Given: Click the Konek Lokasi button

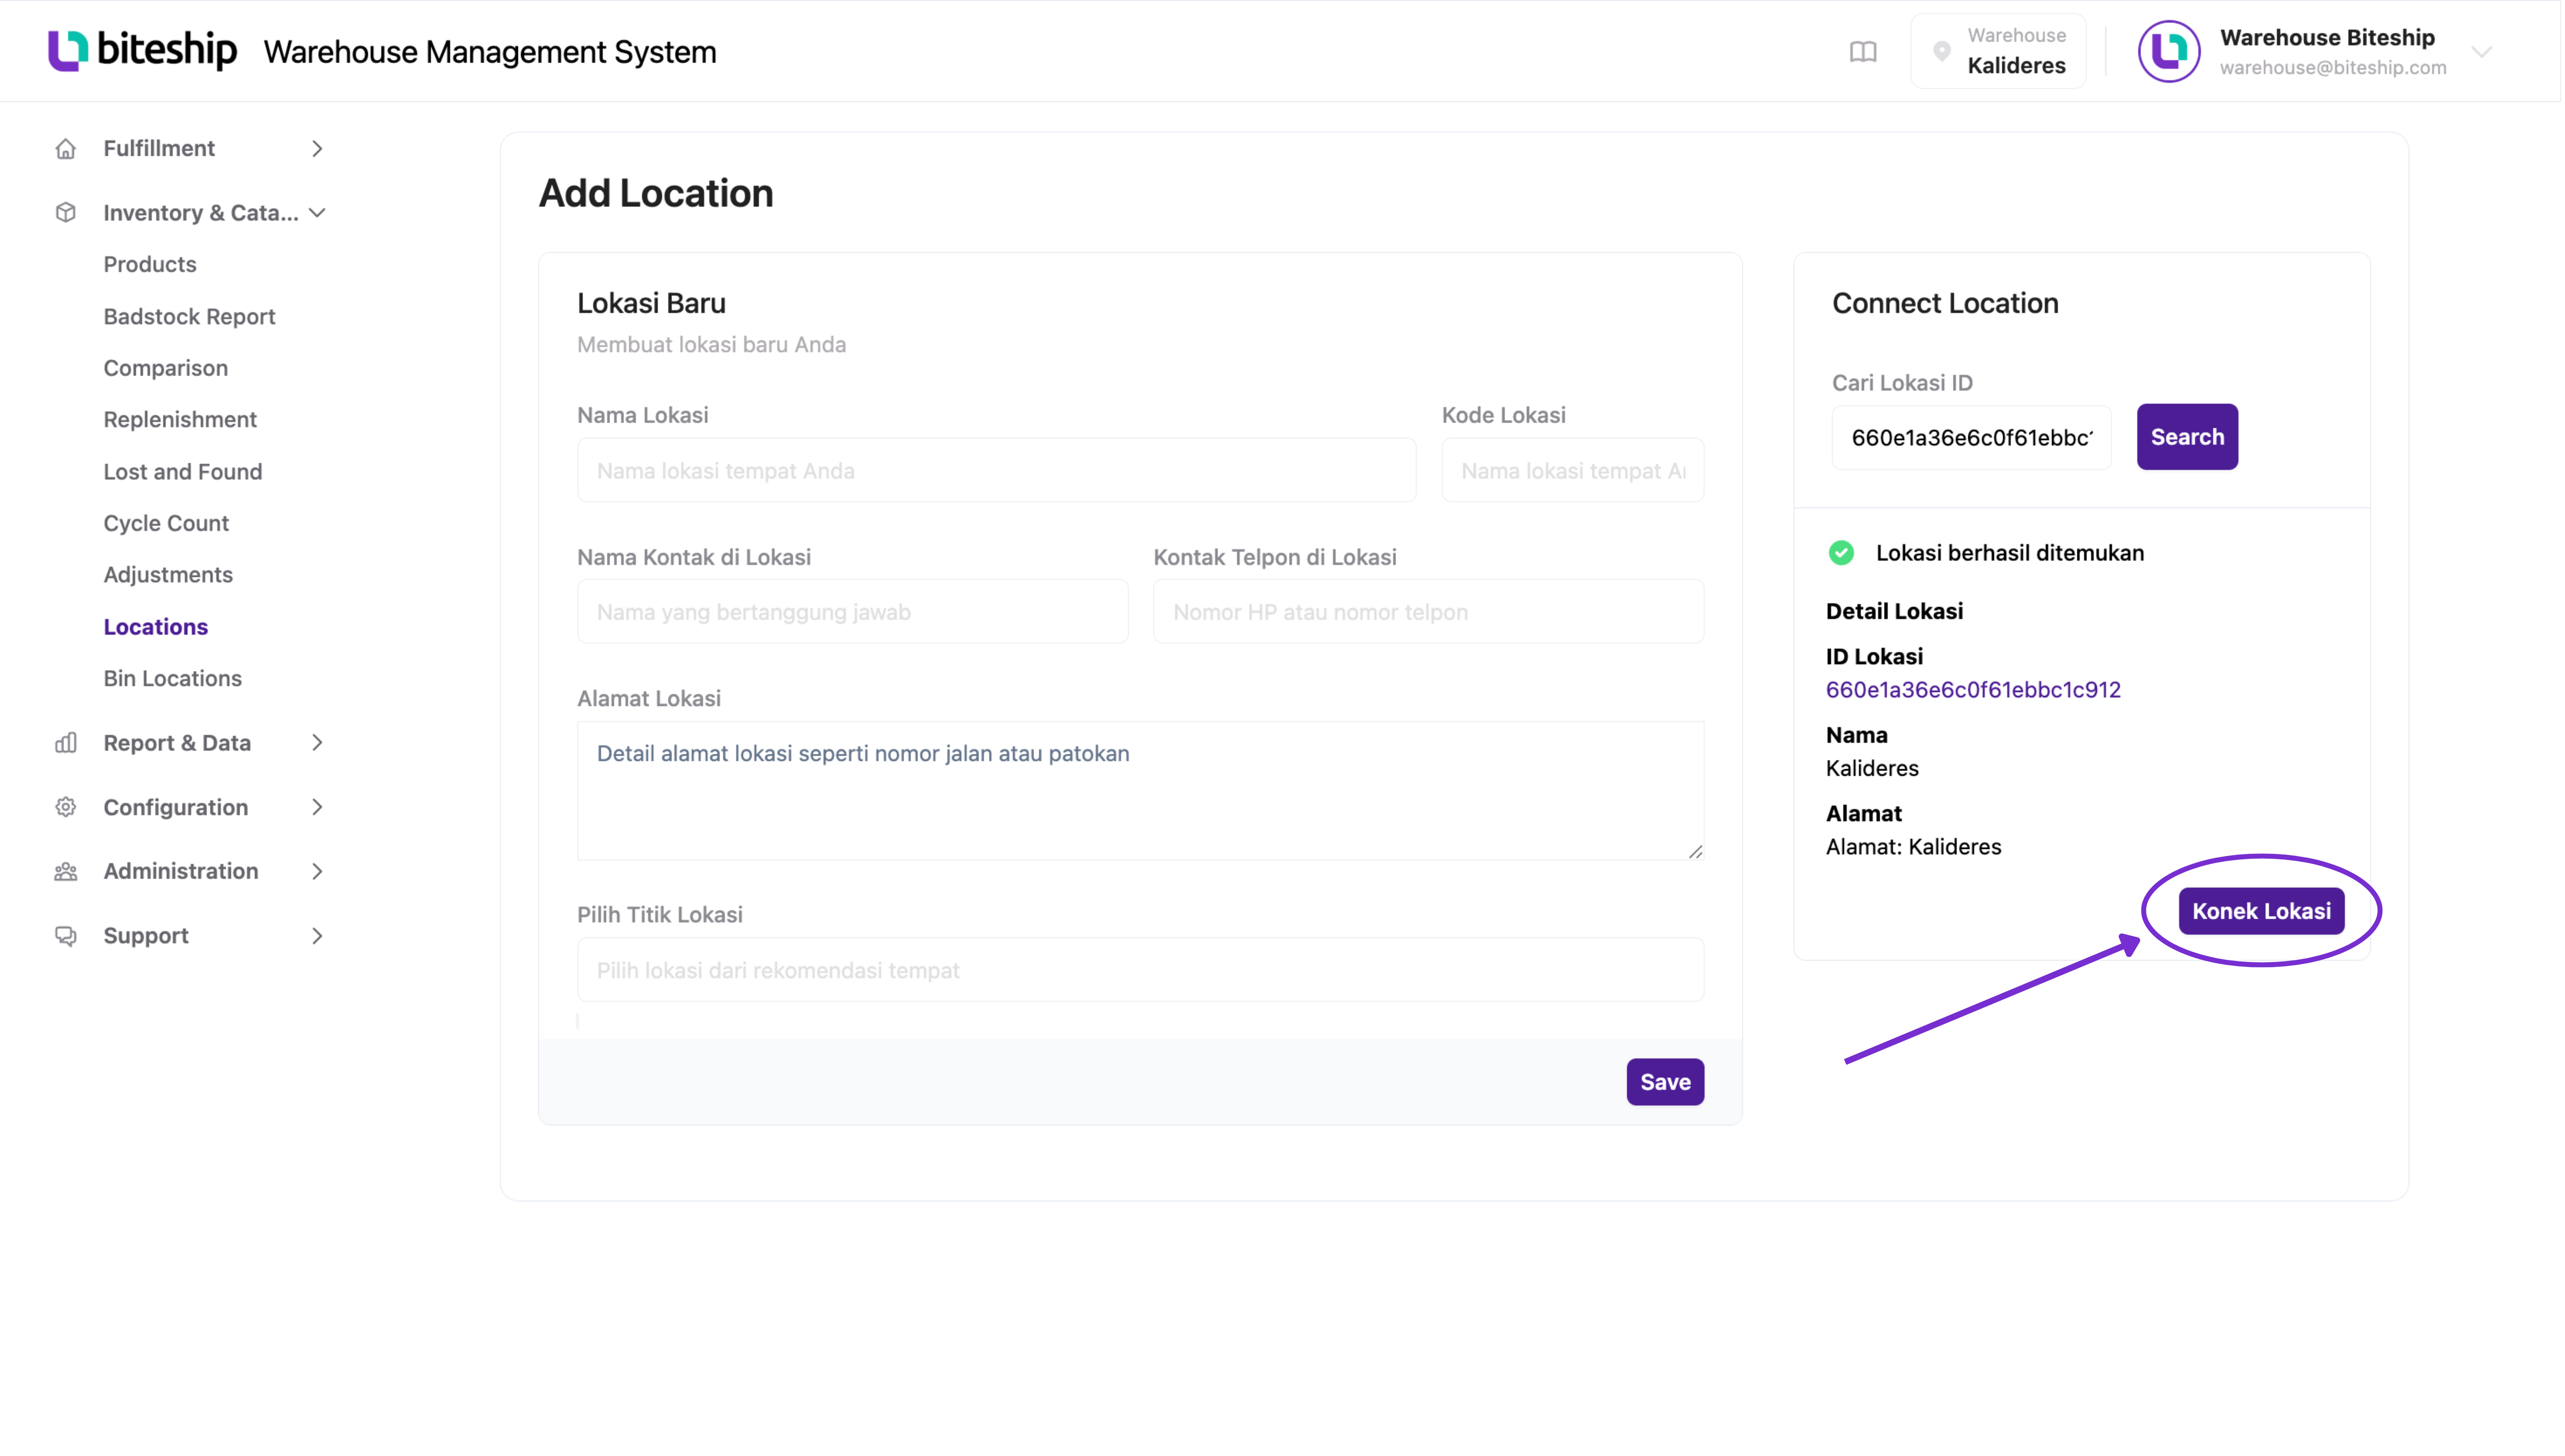Looking at the screenshot, I should coord(2261,911).
